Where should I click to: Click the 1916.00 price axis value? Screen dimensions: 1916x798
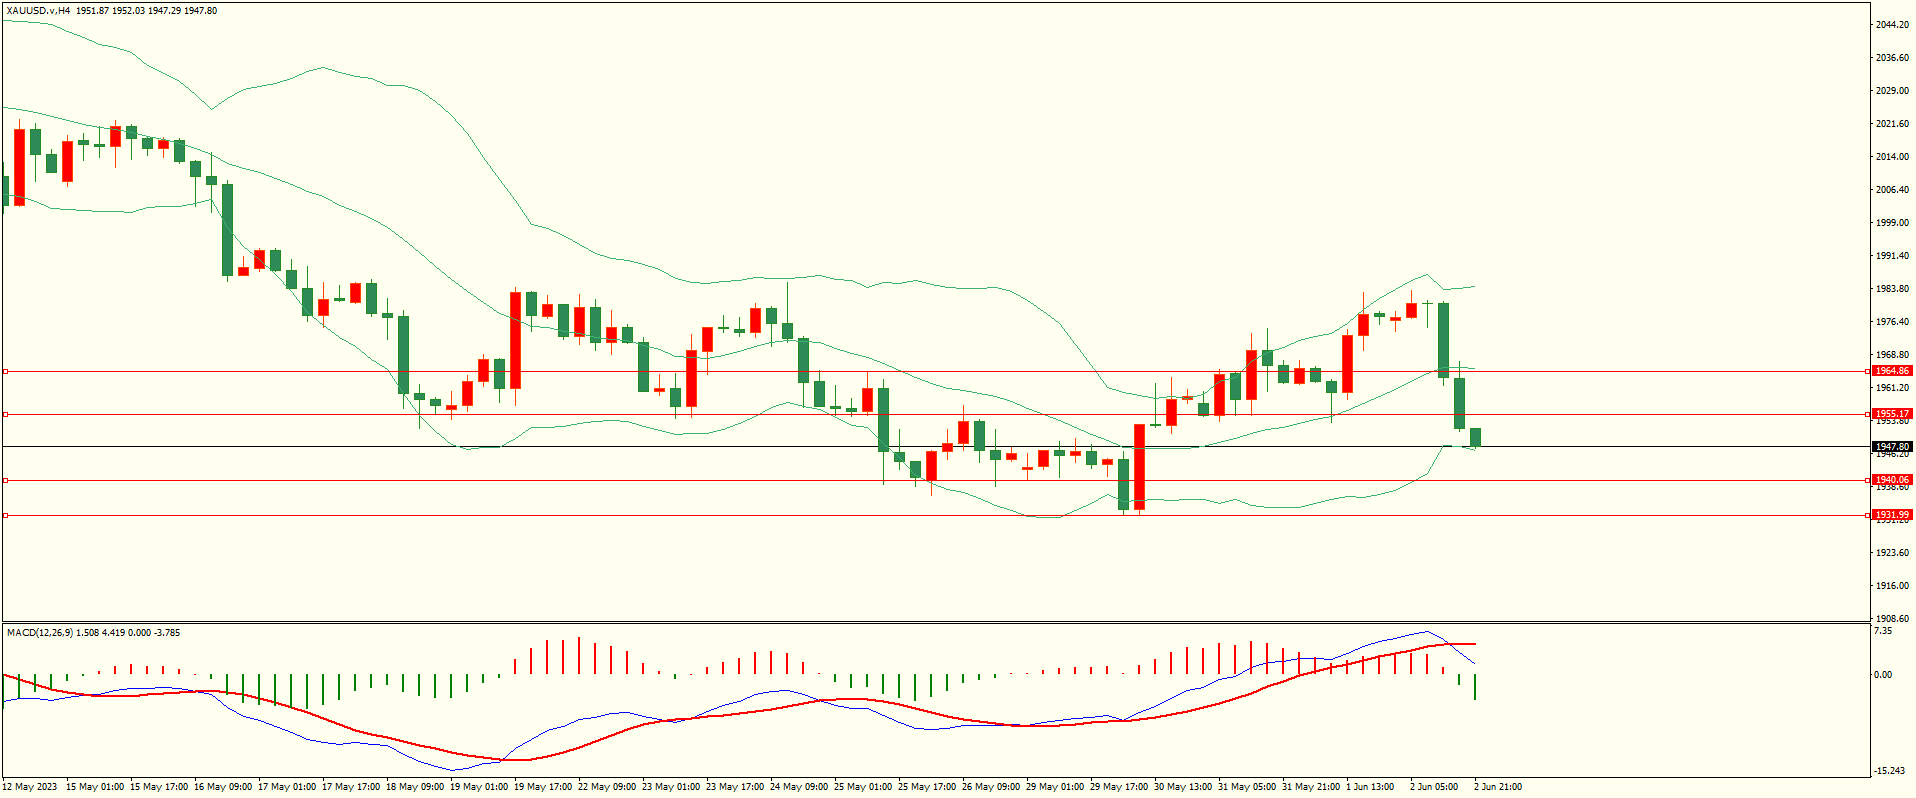click(1892, 586)
